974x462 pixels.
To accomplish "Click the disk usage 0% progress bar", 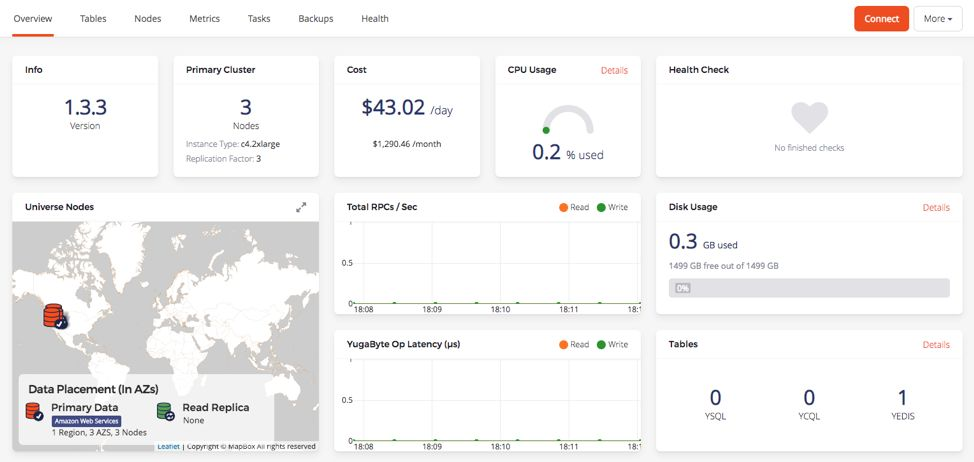I will coord(808,288).
